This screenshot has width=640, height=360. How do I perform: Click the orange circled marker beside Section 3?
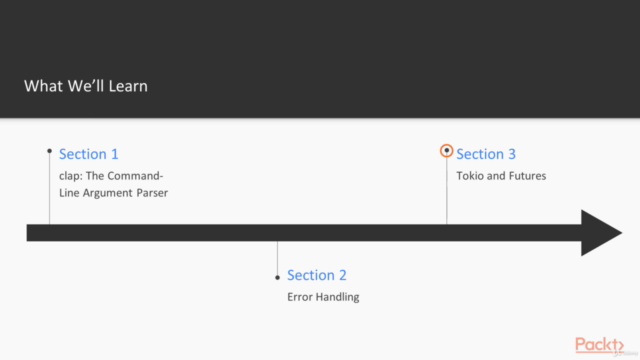coord(447,151)
